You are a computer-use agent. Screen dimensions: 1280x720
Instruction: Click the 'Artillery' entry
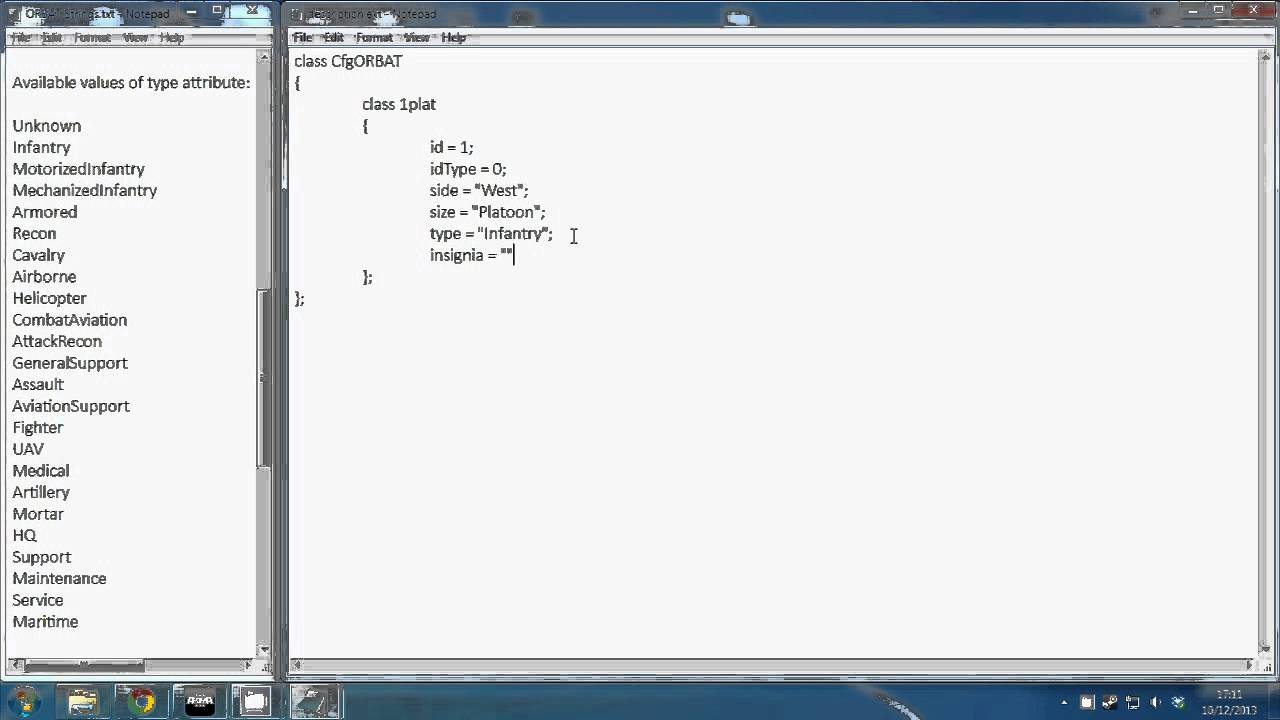click(x=41, y=492)
